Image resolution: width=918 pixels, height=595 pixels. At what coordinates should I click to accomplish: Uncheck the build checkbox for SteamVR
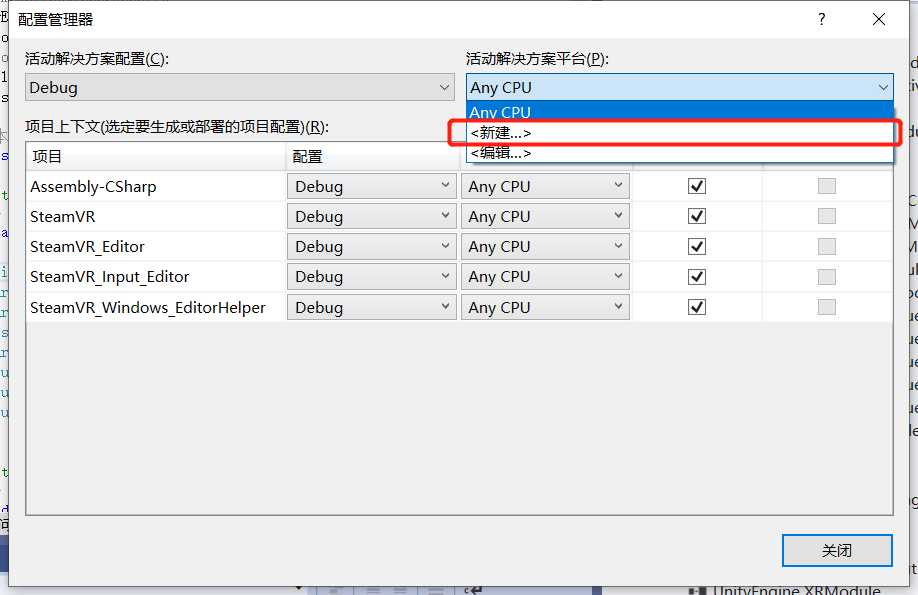coord(697,216)
